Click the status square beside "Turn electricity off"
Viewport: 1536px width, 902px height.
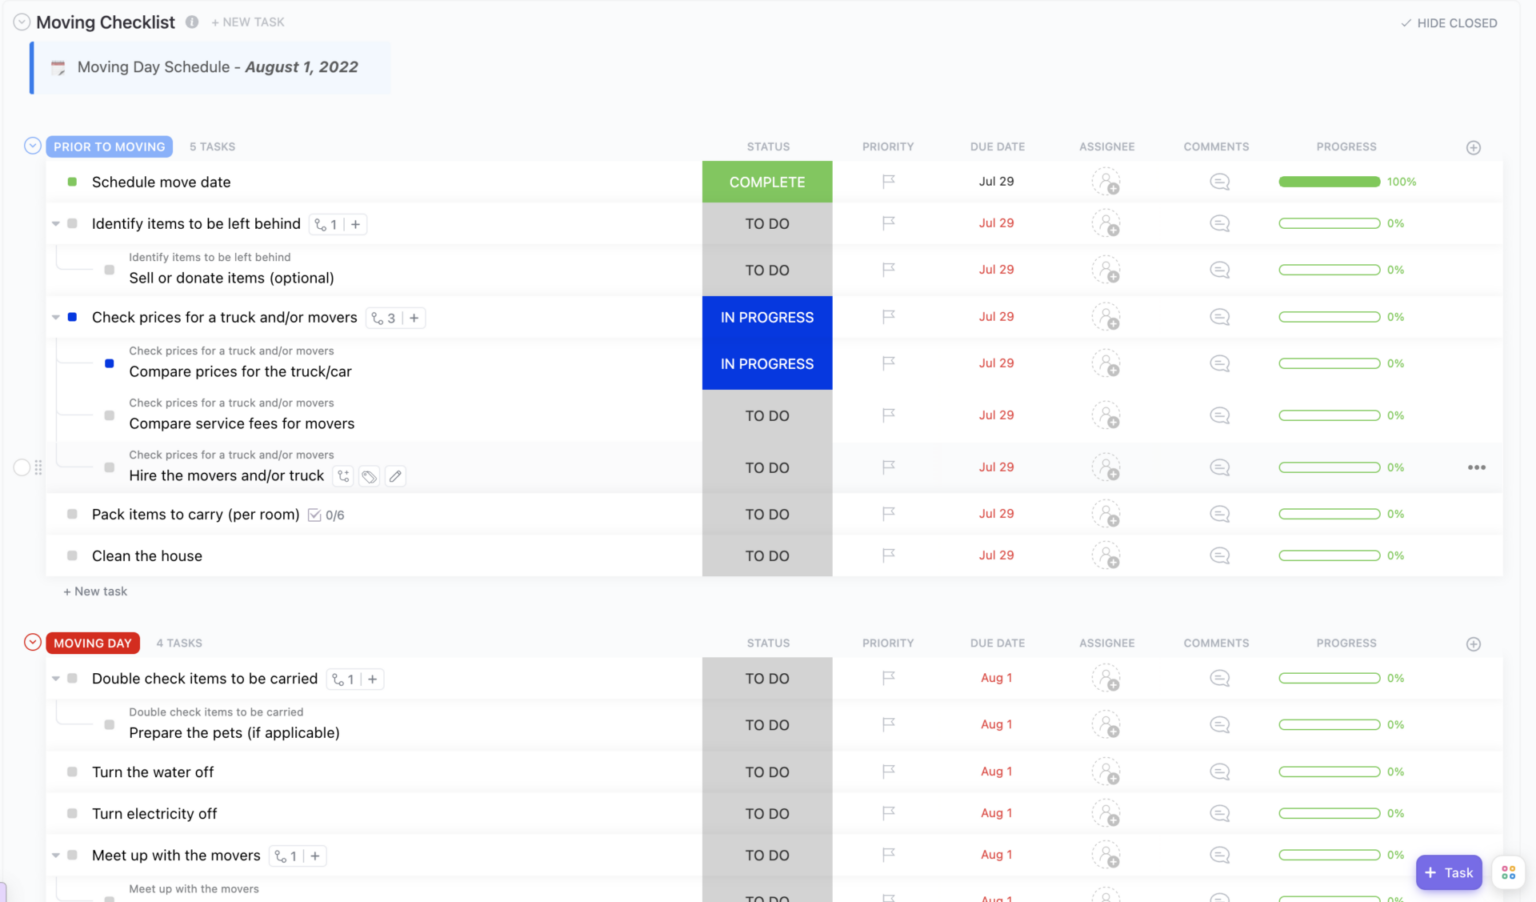(71, 813)
